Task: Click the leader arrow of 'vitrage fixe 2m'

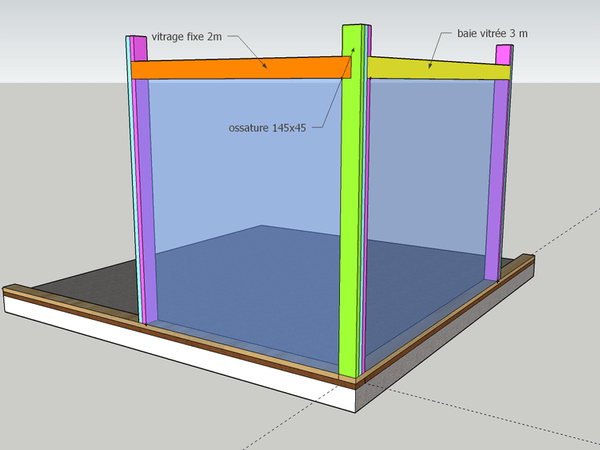Action: [250, 52]
